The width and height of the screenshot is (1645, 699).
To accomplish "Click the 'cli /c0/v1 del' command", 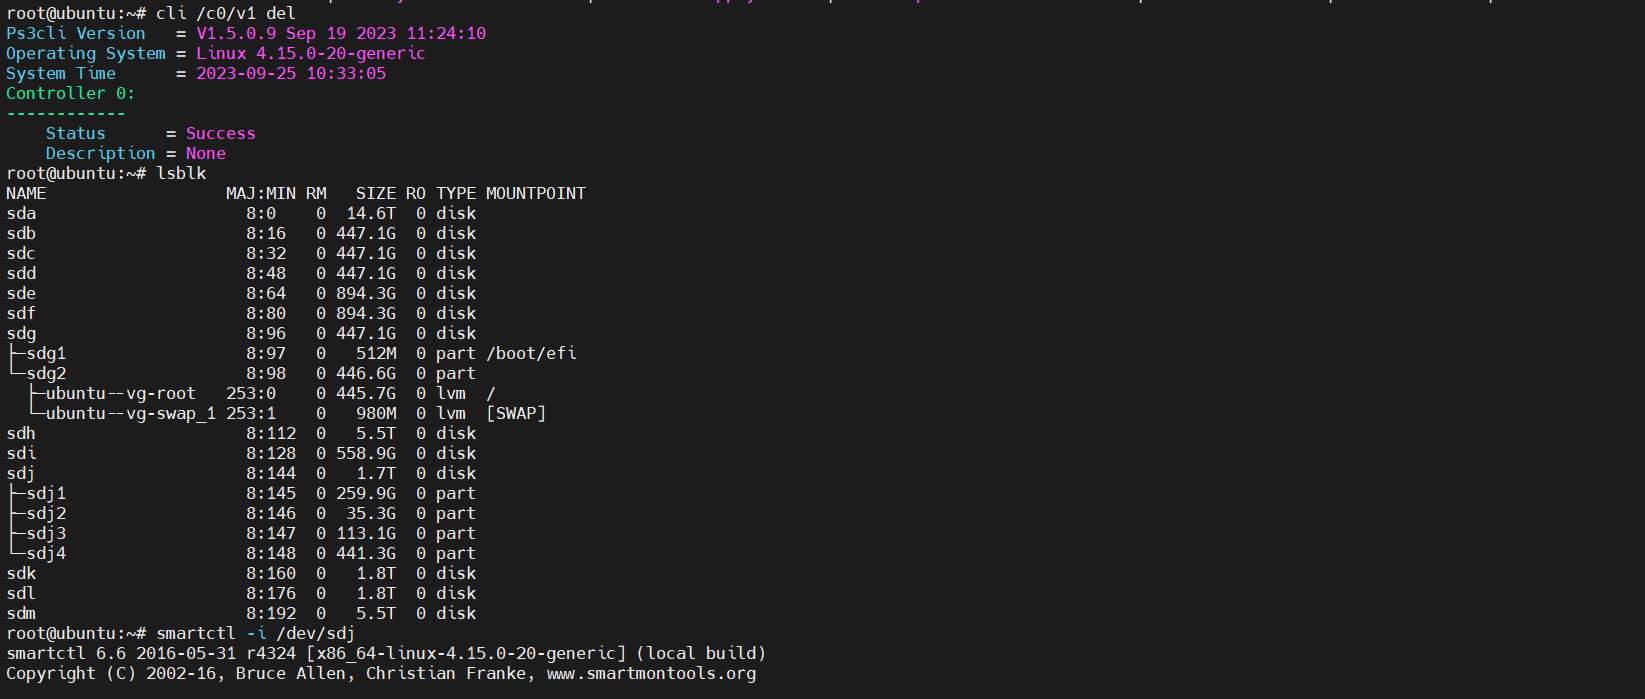I will [226, 13].
